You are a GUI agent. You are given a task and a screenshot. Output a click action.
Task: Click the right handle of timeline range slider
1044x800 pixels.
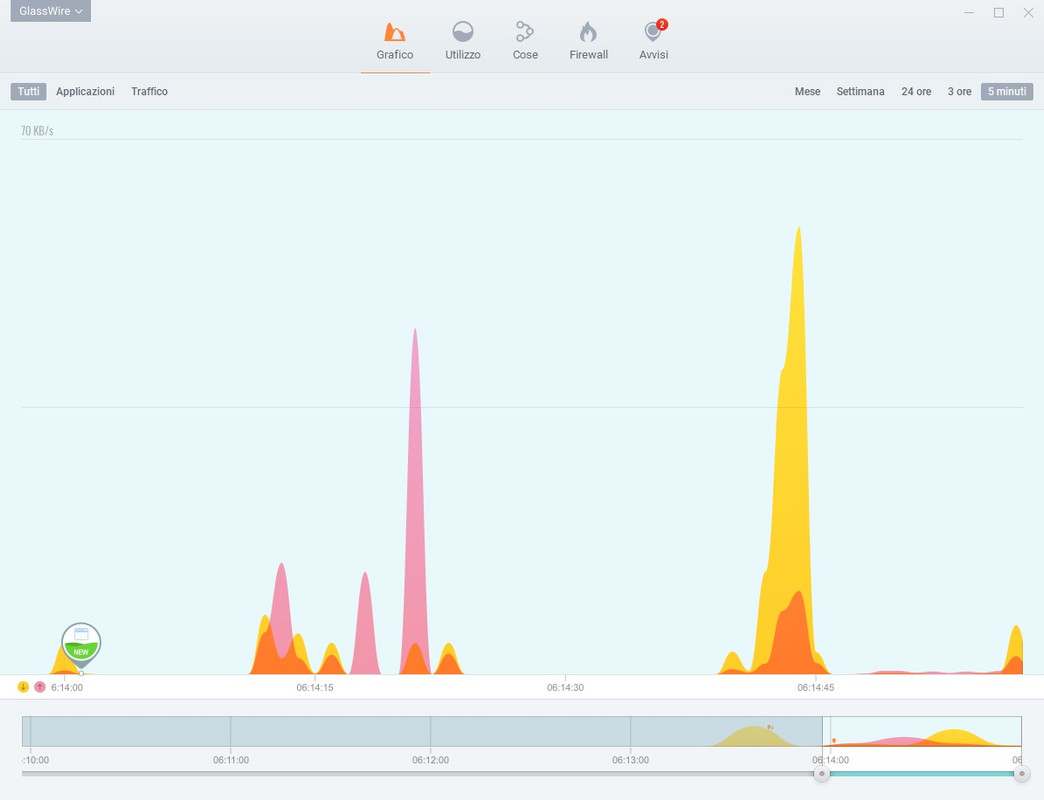click(x=1021, y=773)
